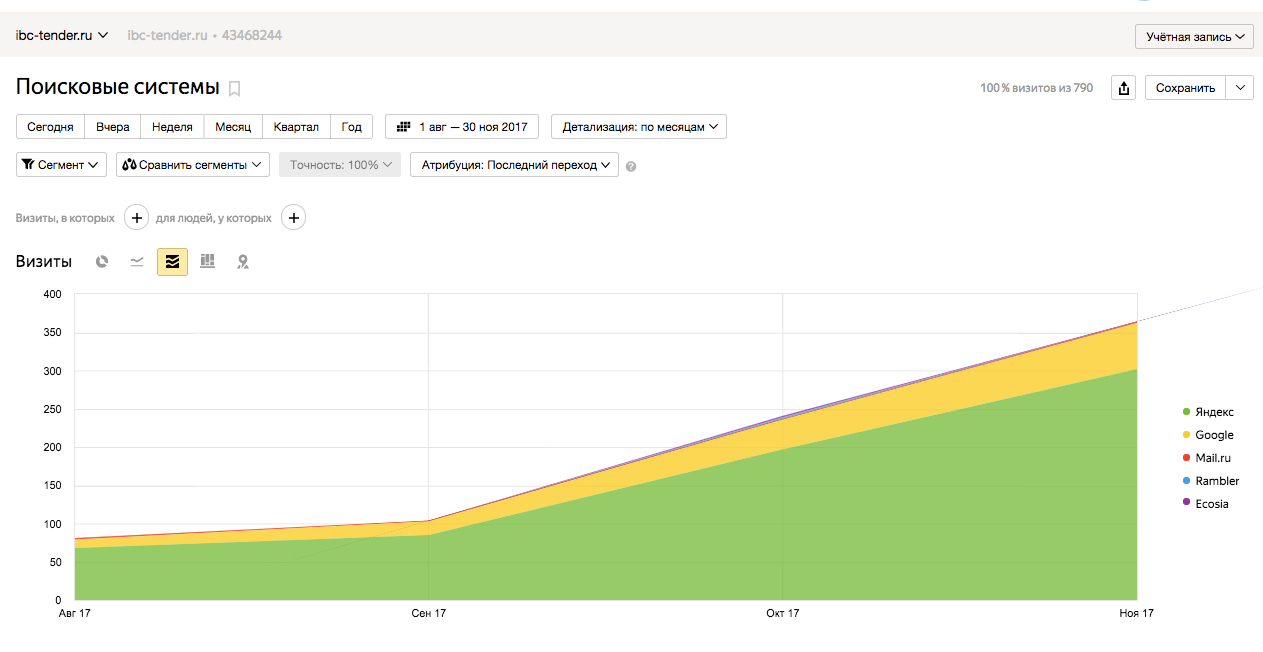Toggle the Mail.ru series in legend
The height and width of the screenshot is (652, 1263).
tap(1213, 458)
